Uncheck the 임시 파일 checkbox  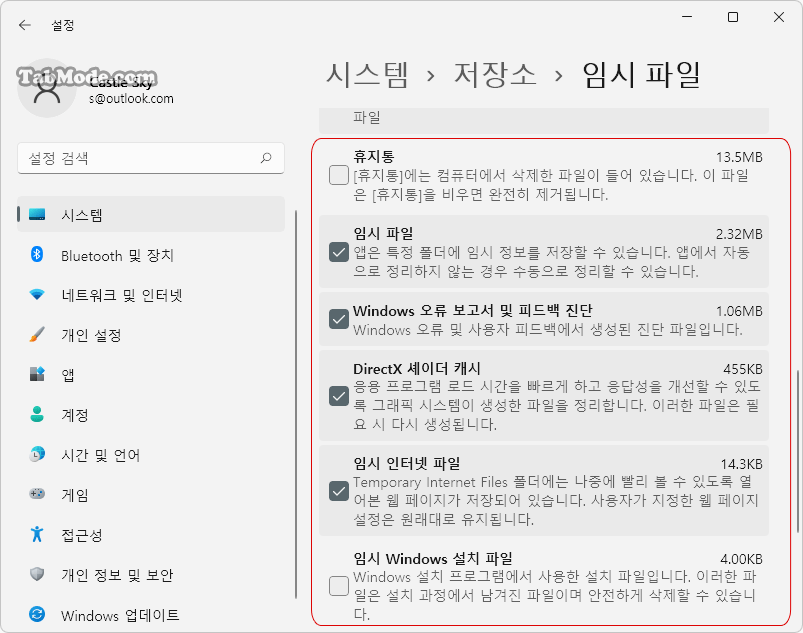(339, 252)
